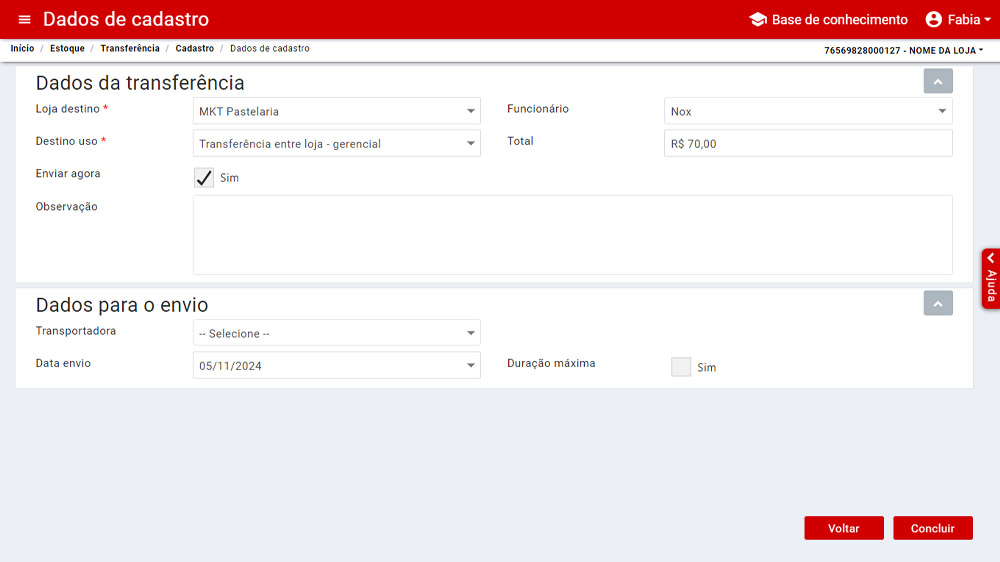Enable the Duração máxima checkbox
The width and height of the screenshot is (1000, 562).
pos(681,367)
